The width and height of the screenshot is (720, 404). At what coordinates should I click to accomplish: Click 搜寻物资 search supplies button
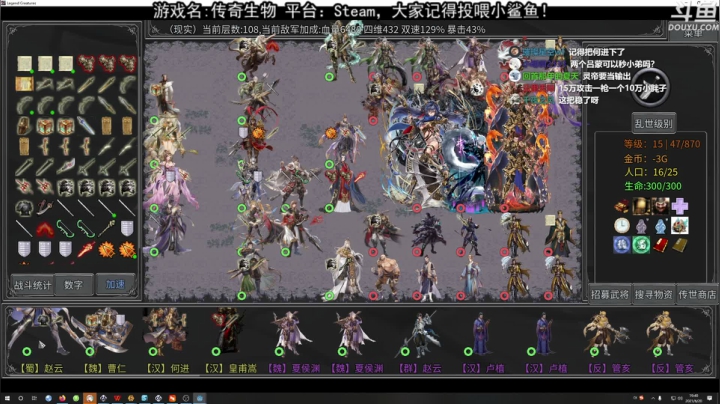(x=653, y=295)
